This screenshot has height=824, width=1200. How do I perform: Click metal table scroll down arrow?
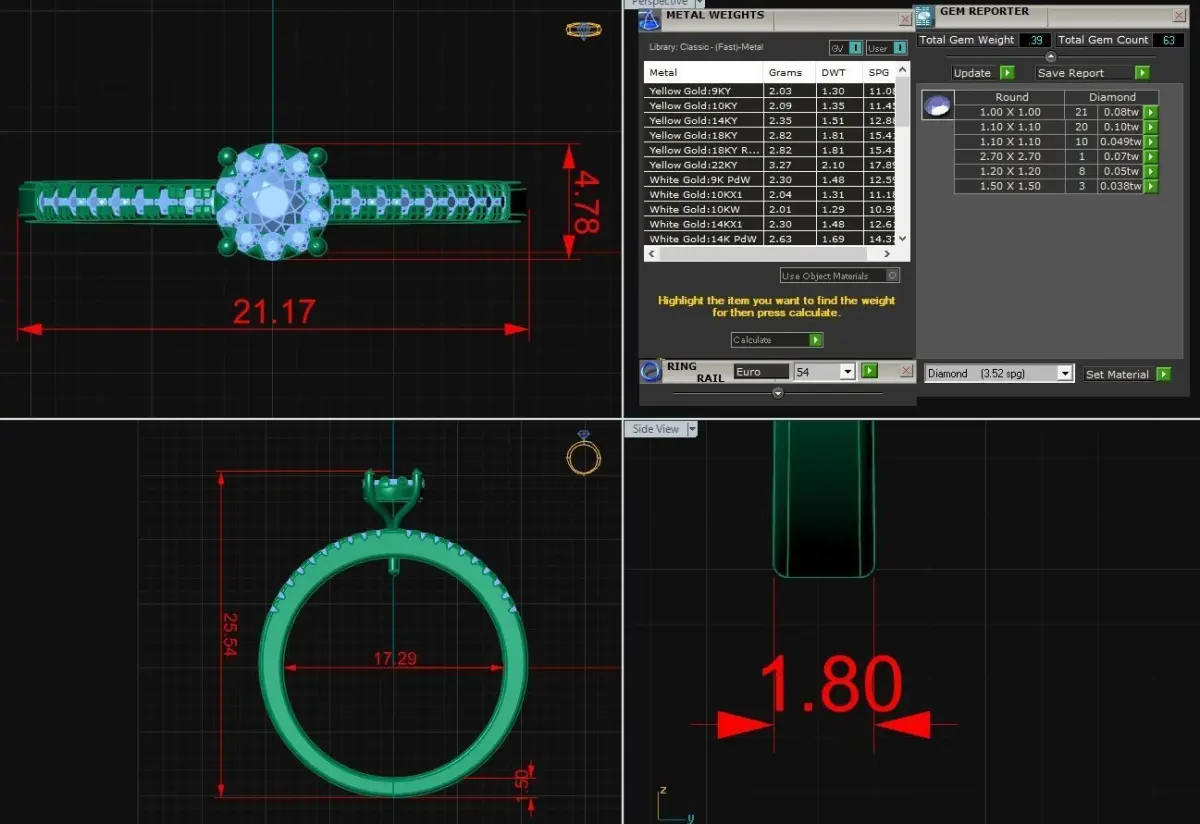904,238
